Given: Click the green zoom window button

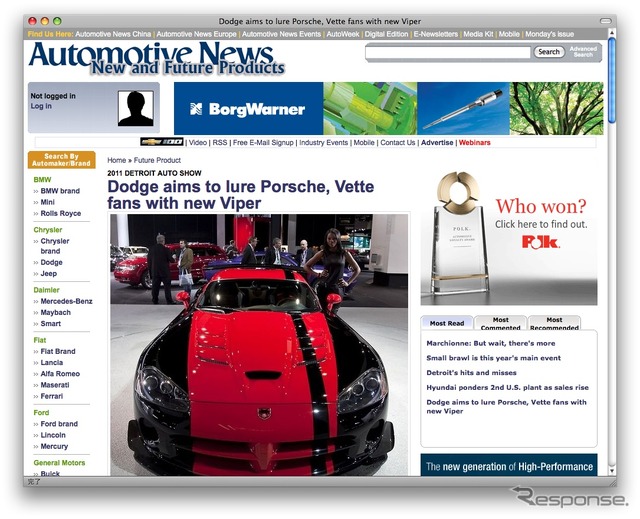Looking at the screenshot, I should (x=57, y=21).
